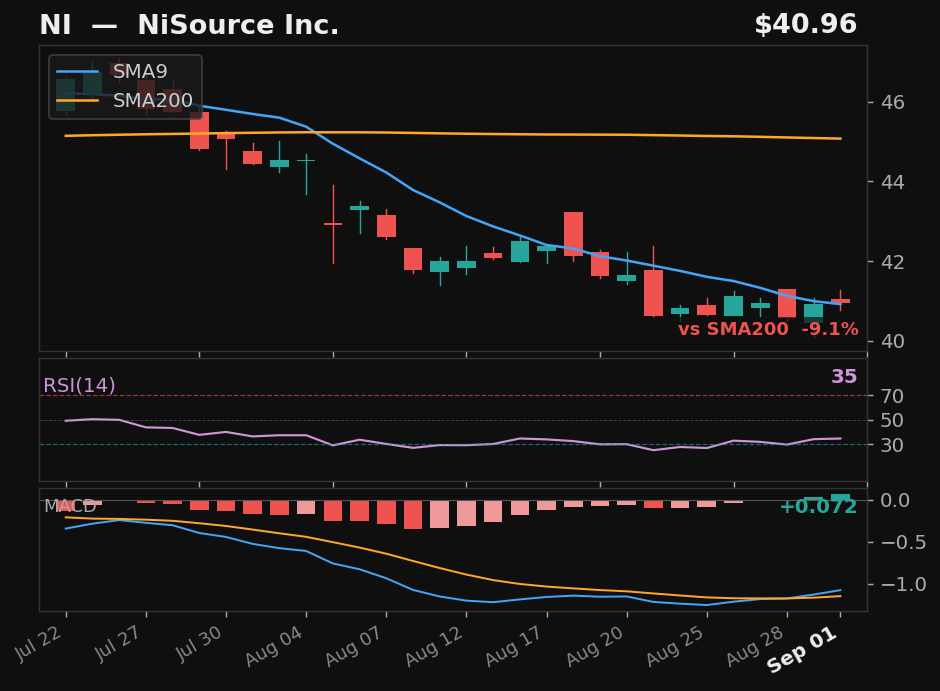Viewport: 940px width, 691px height.
Task: Click the red doji candle with long wick near Aug 05
Action: pos(333,224)
